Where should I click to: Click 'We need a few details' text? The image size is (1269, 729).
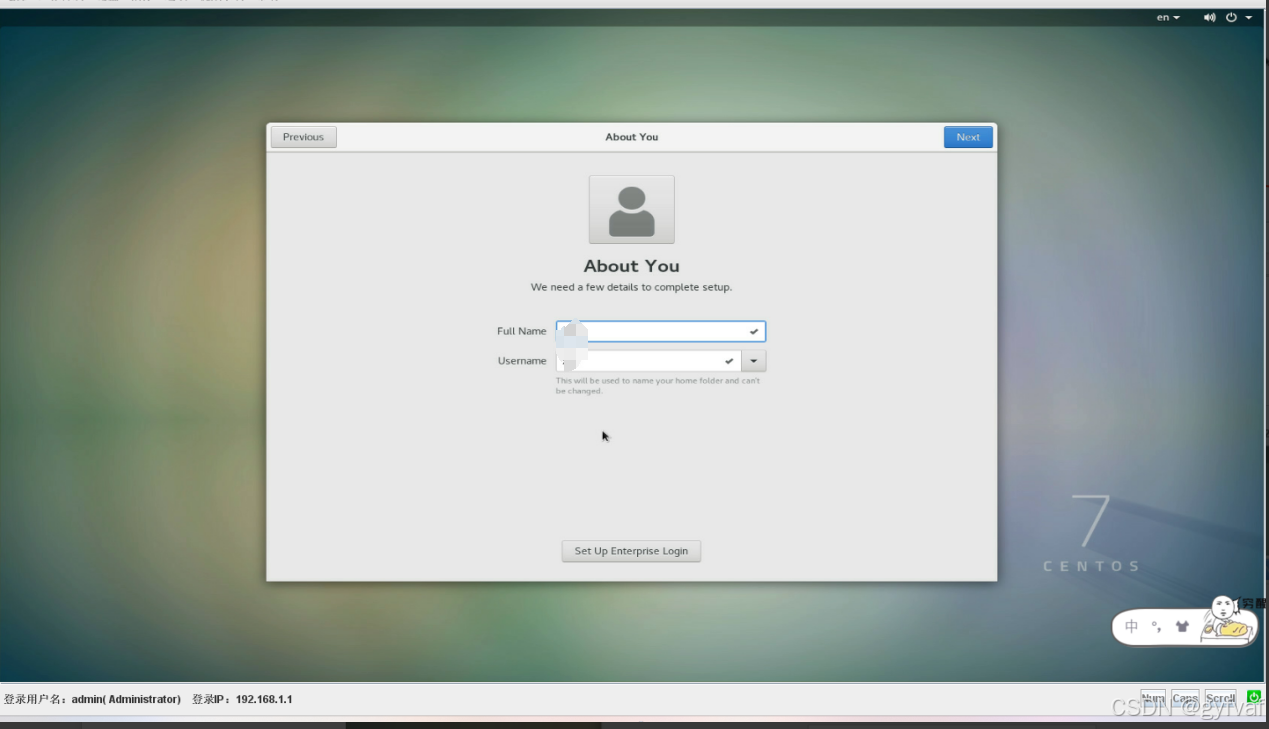(631, 287)
